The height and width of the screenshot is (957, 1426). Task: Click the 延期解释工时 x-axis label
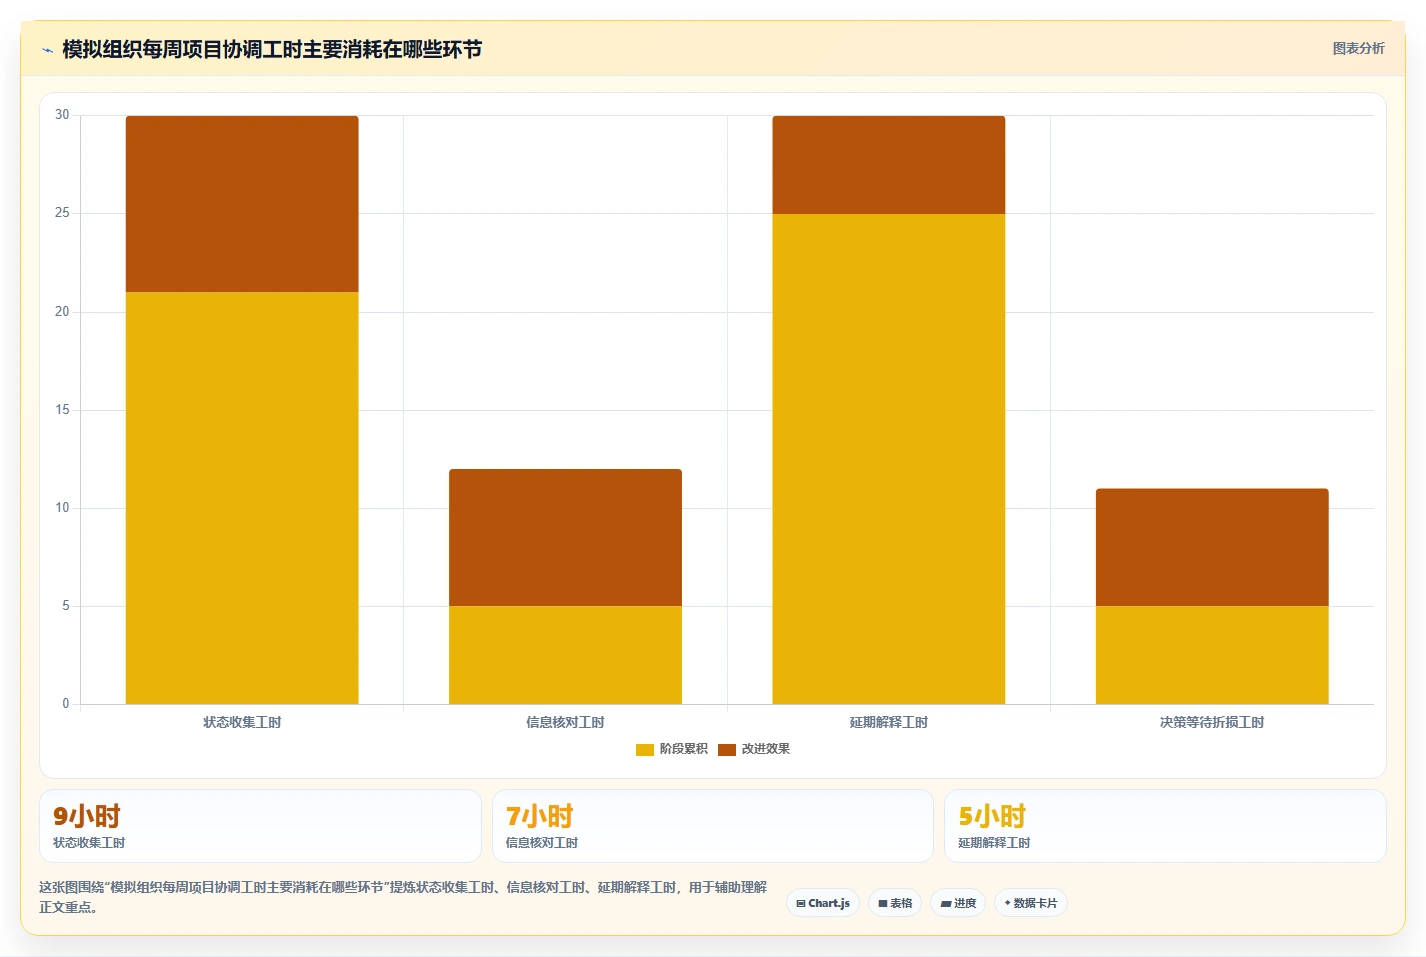[x=888, y=722]
